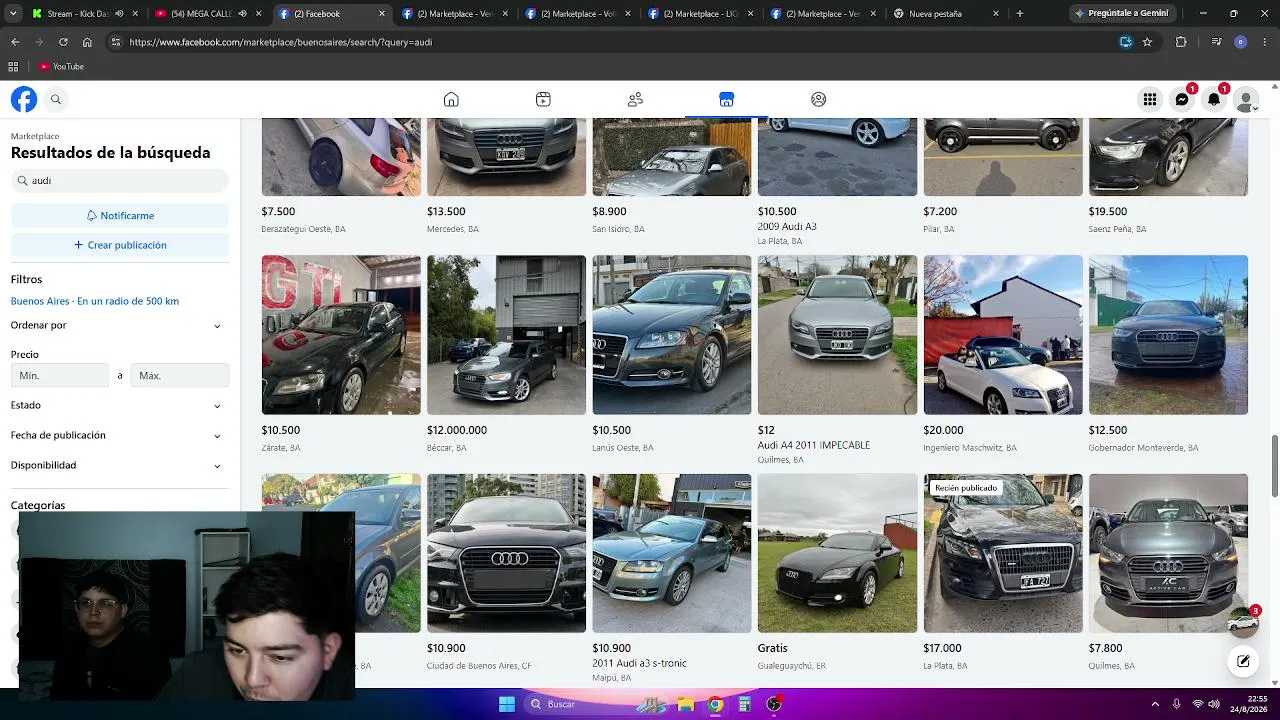
Task: Open the Facebook menu grid icon
Action: [x=1150, y=99]
